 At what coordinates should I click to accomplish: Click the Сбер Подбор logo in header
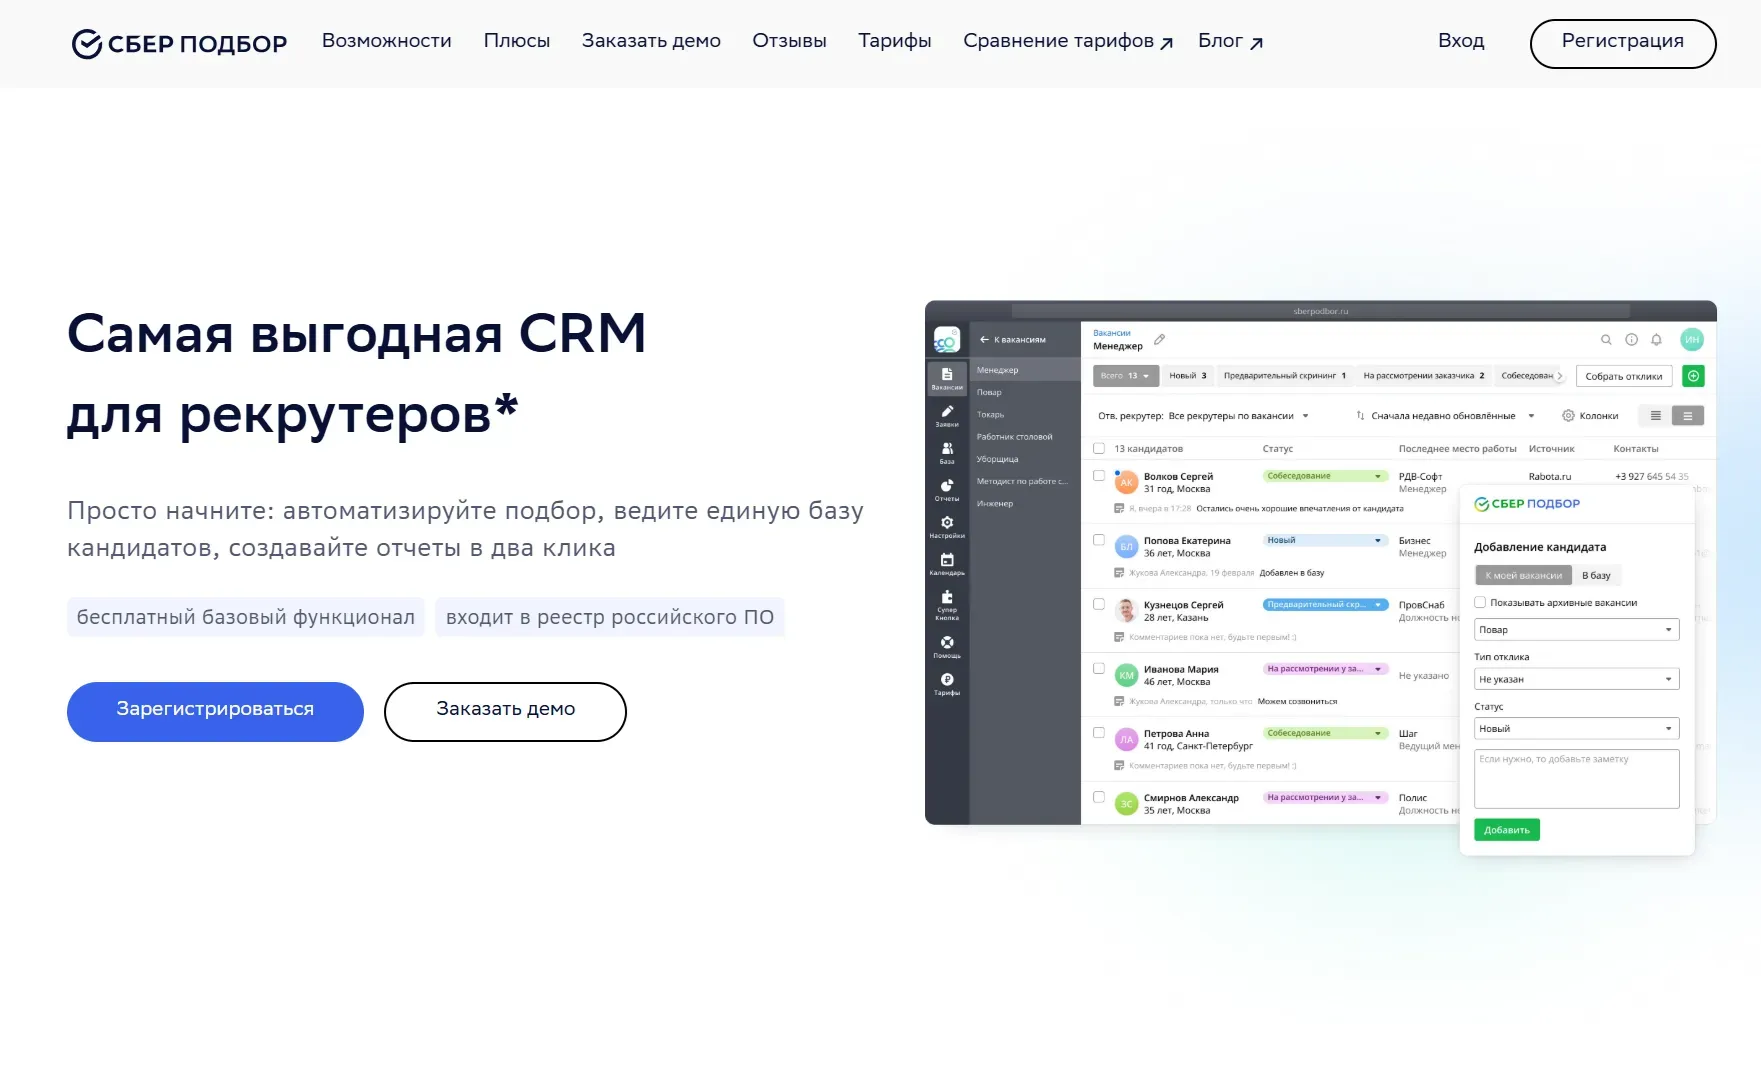[179, 43]
